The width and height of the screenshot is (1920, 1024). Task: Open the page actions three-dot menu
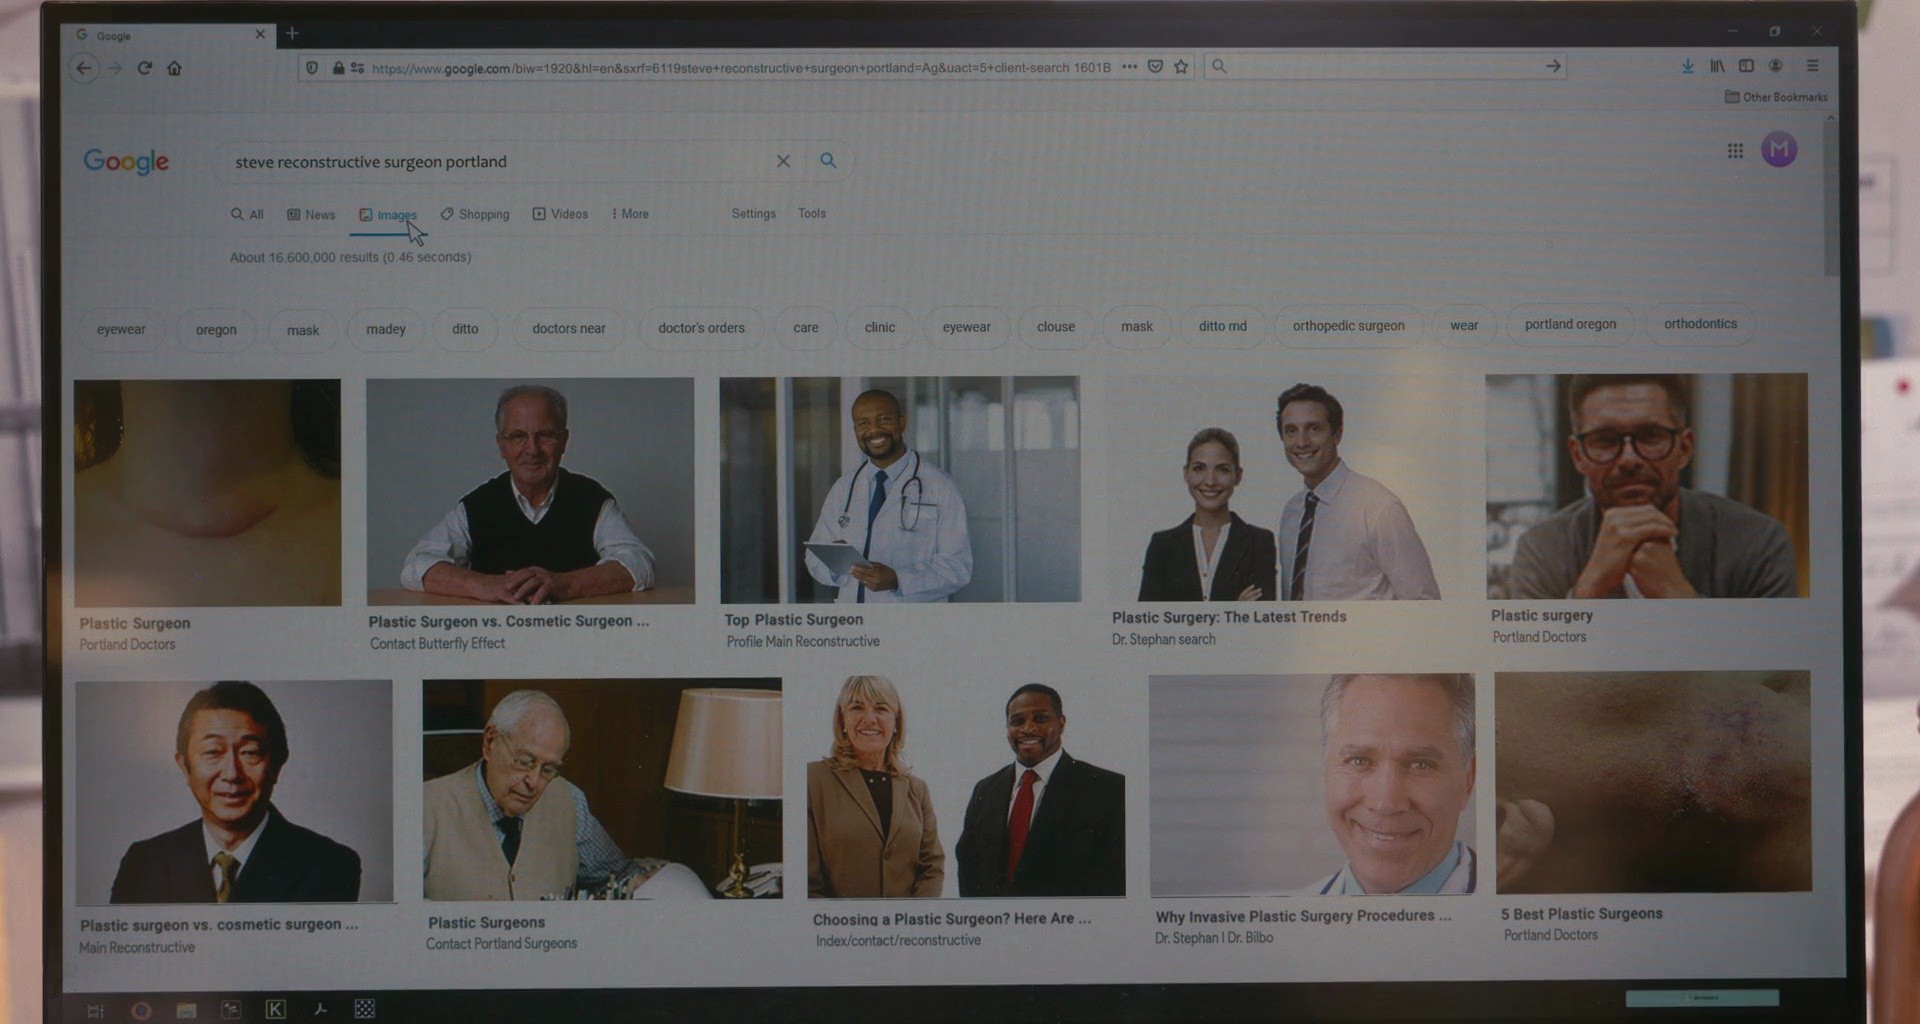click(x=1129, y=67)
